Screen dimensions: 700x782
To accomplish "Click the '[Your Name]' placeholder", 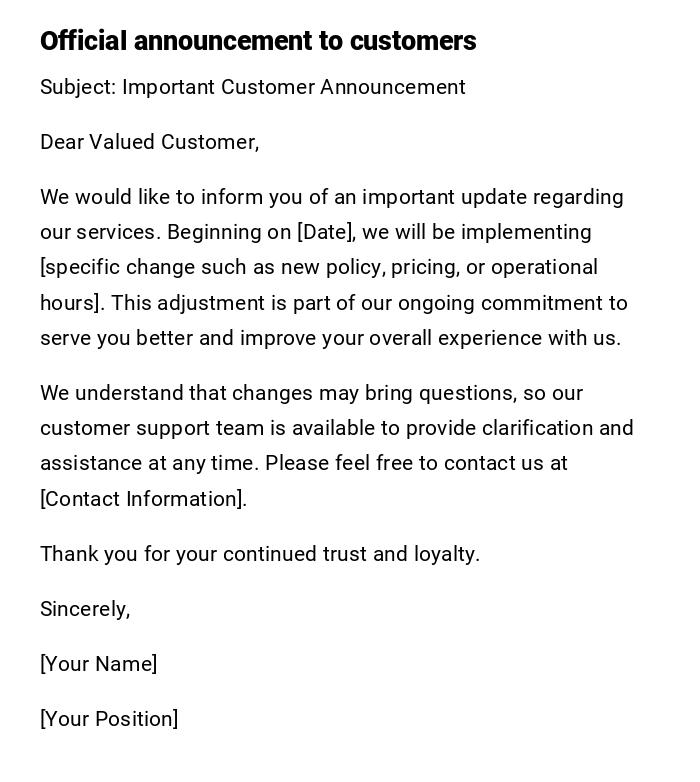I will coord(98,664).
